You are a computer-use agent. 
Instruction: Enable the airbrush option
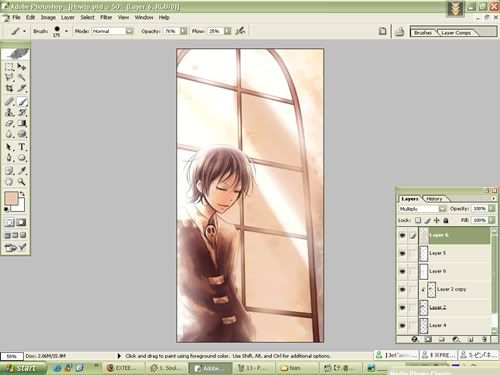tap(240, 31)
